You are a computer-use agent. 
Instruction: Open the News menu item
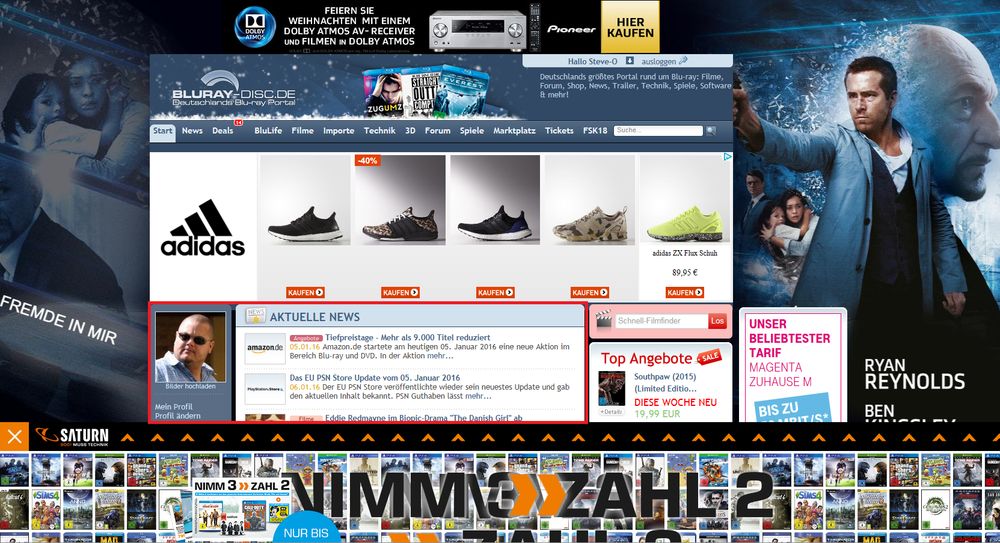coord(192,131)
